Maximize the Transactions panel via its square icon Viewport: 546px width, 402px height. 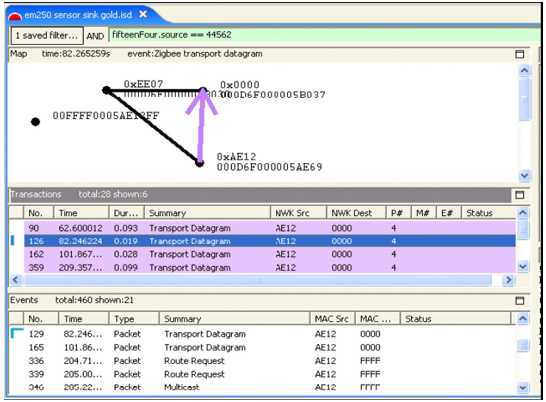(520, 195)
